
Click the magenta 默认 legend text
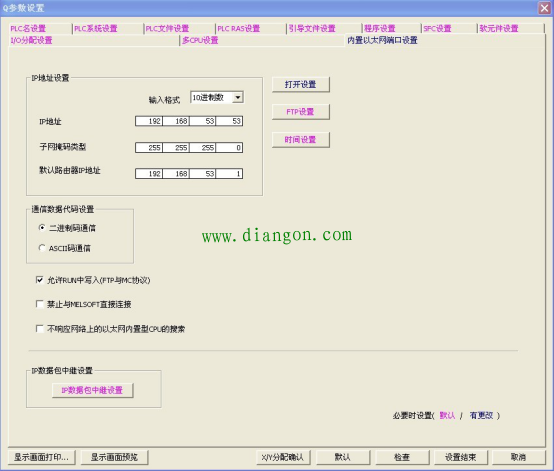[x=447, y=416]
